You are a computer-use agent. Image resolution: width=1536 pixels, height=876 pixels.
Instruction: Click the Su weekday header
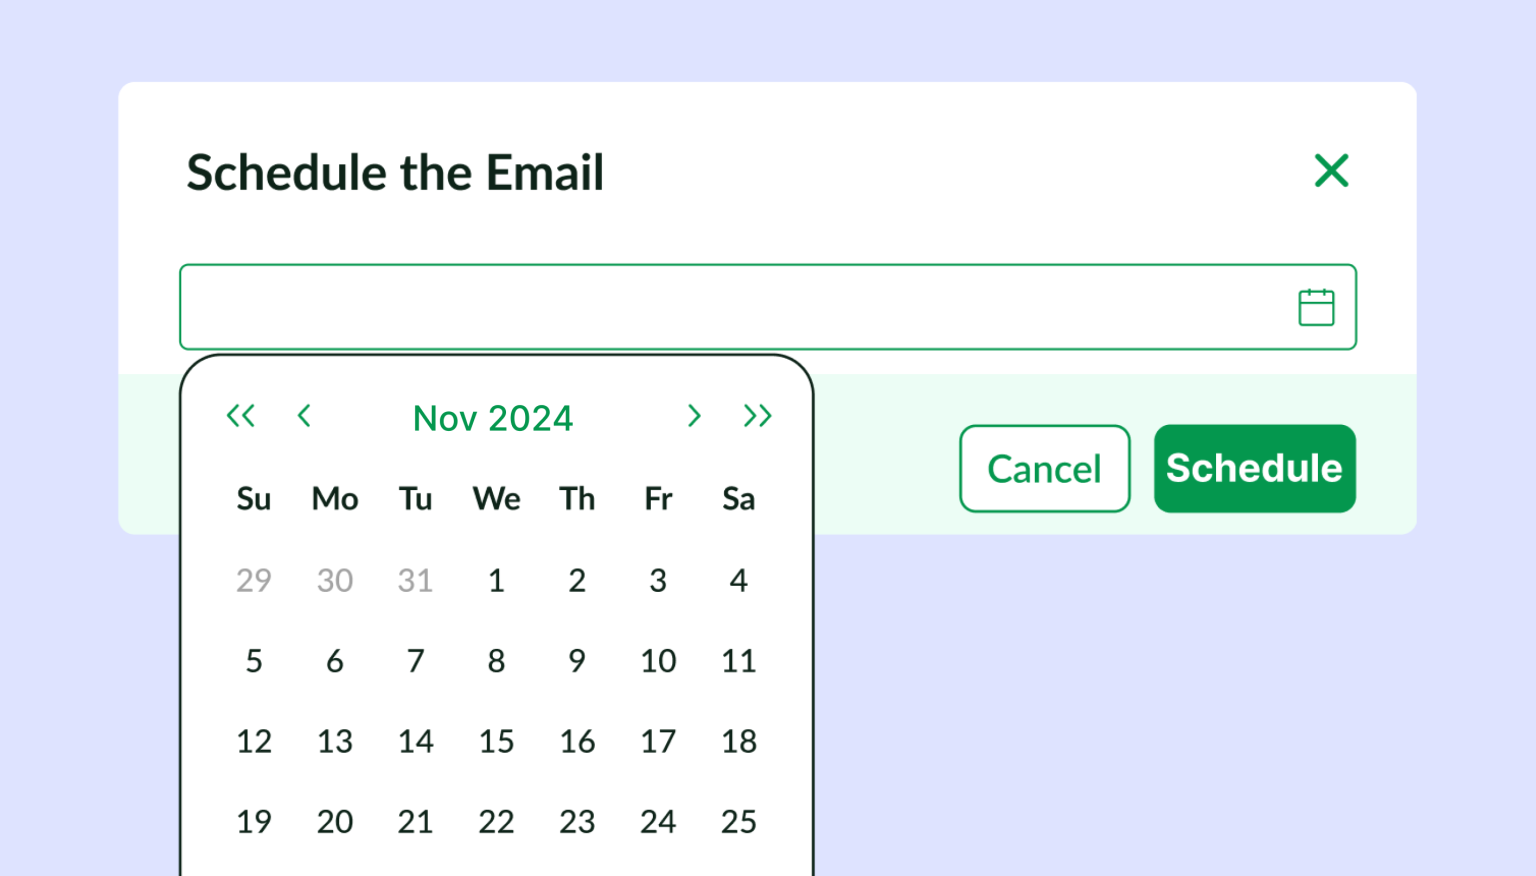coord(254,499)
